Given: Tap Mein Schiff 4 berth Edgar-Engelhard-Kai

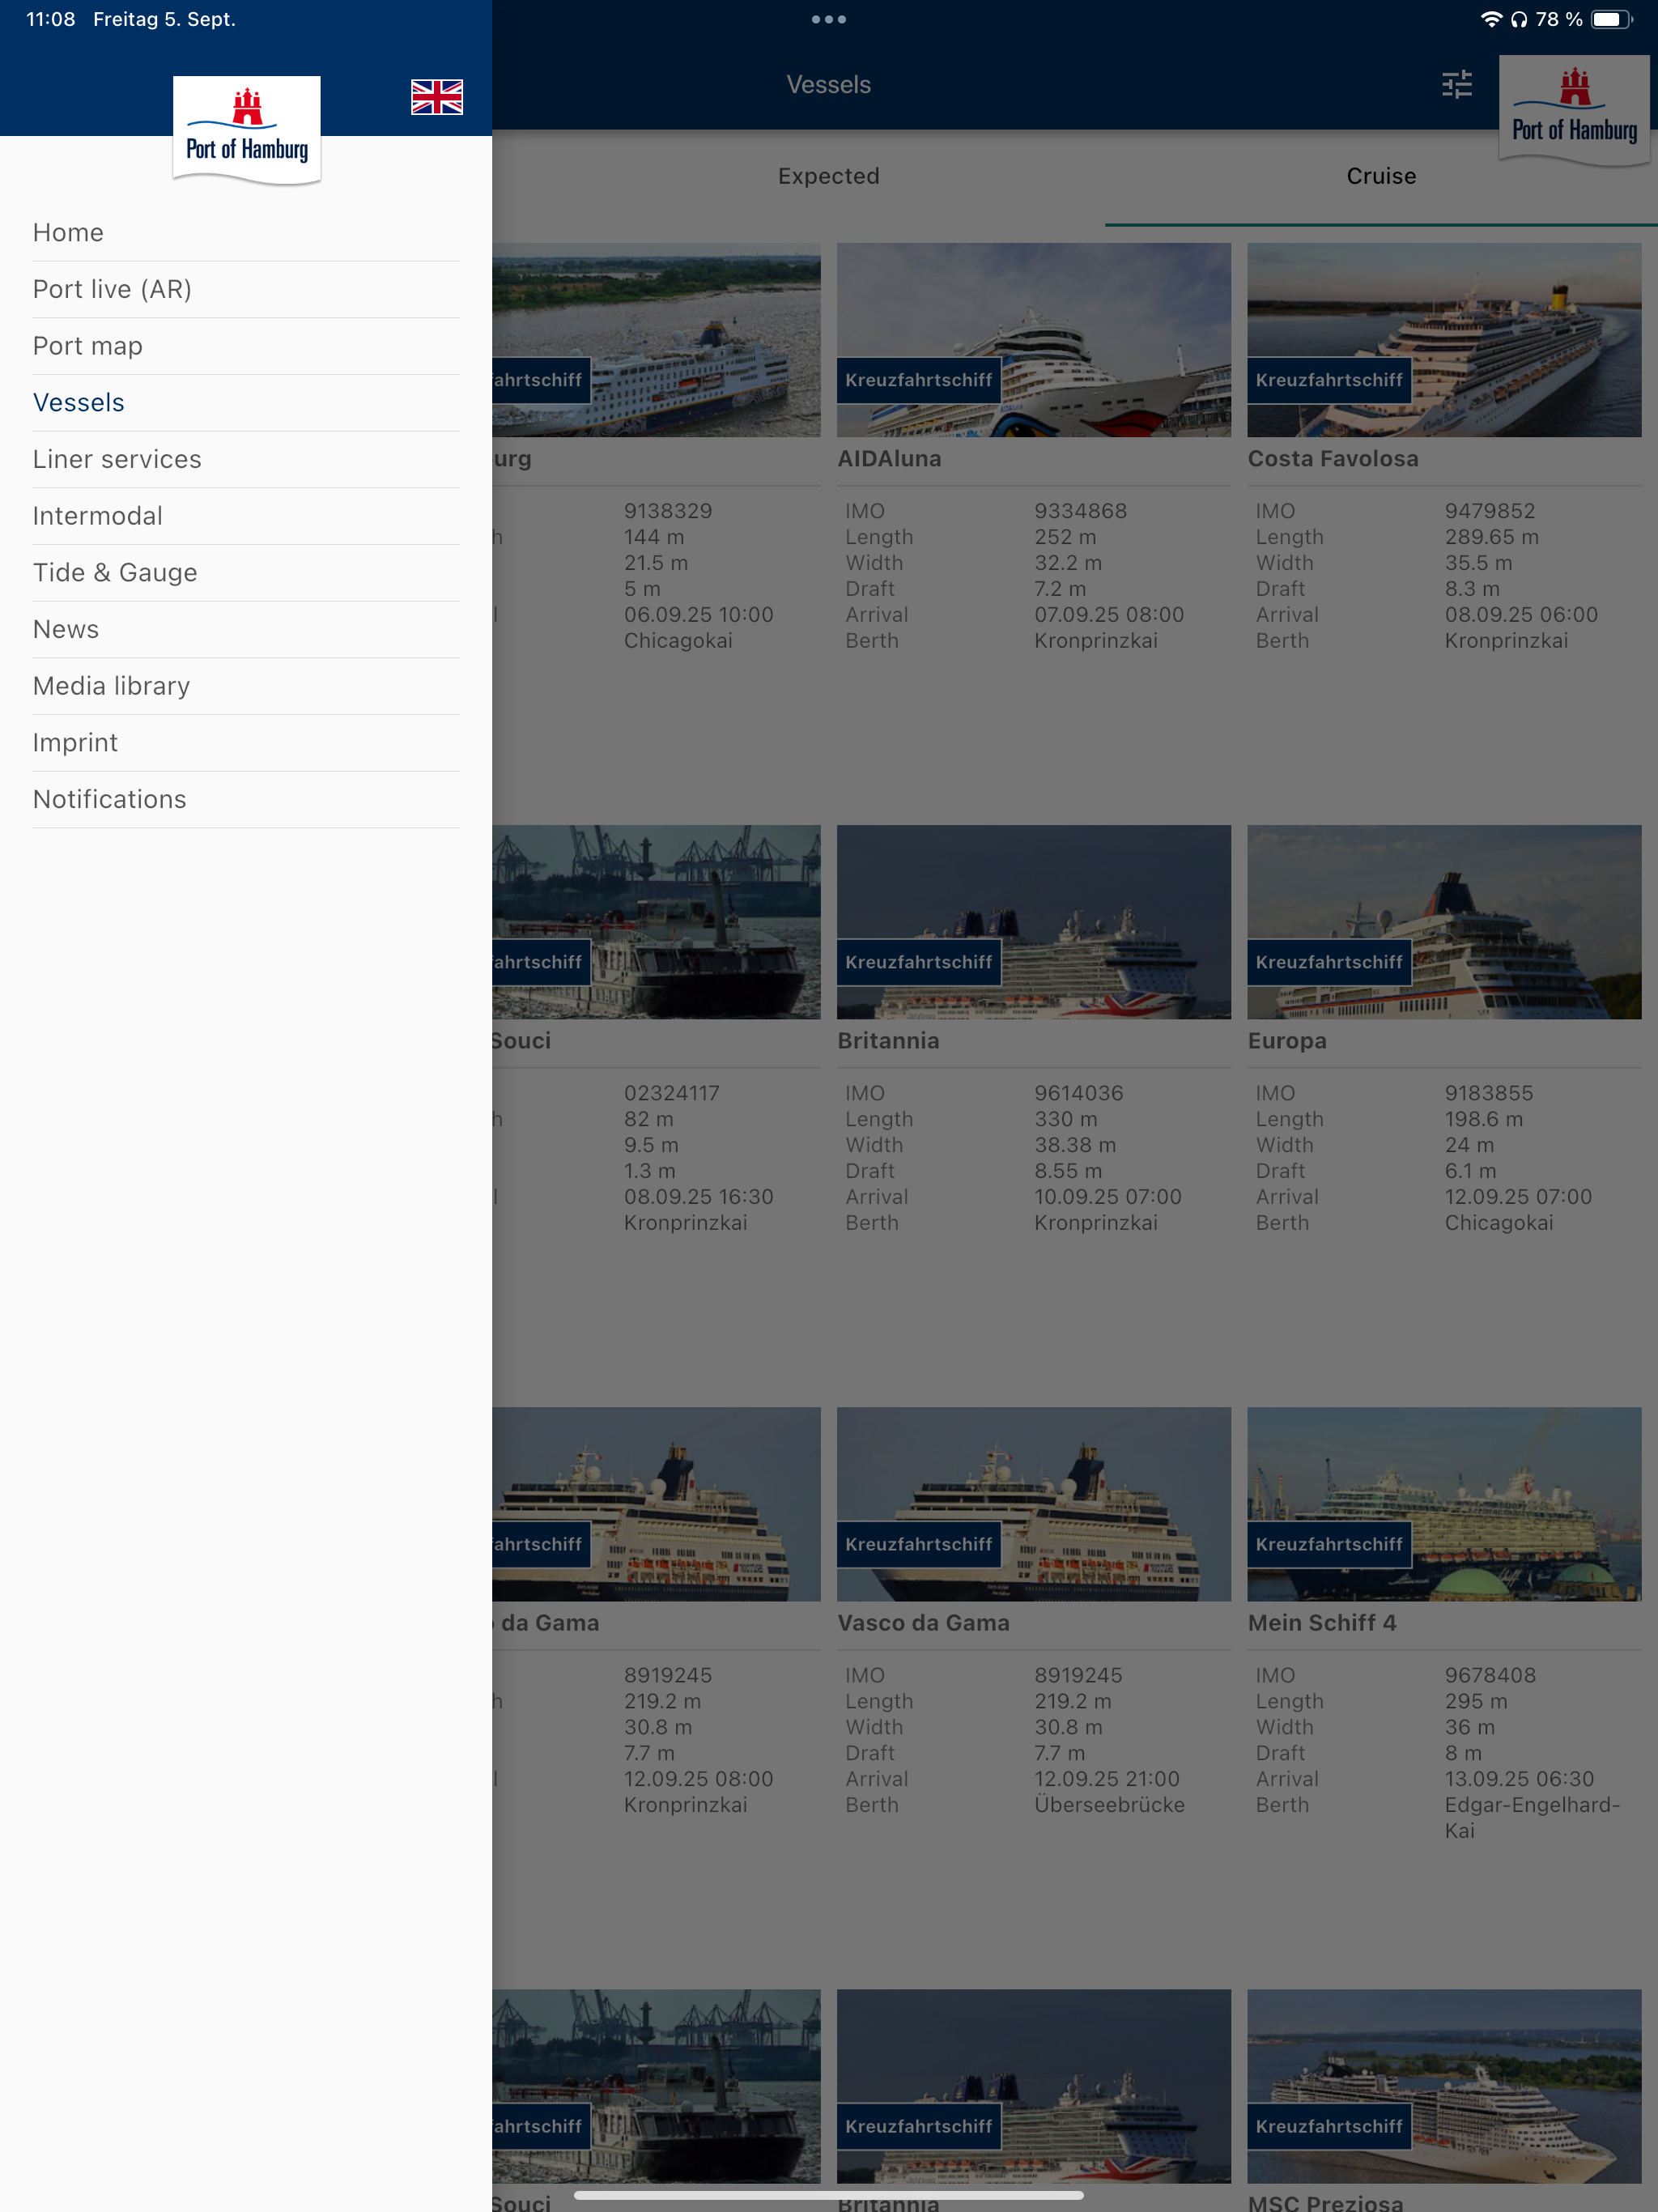Looking at the screenshot, I should click(x=1532, y=1818).
